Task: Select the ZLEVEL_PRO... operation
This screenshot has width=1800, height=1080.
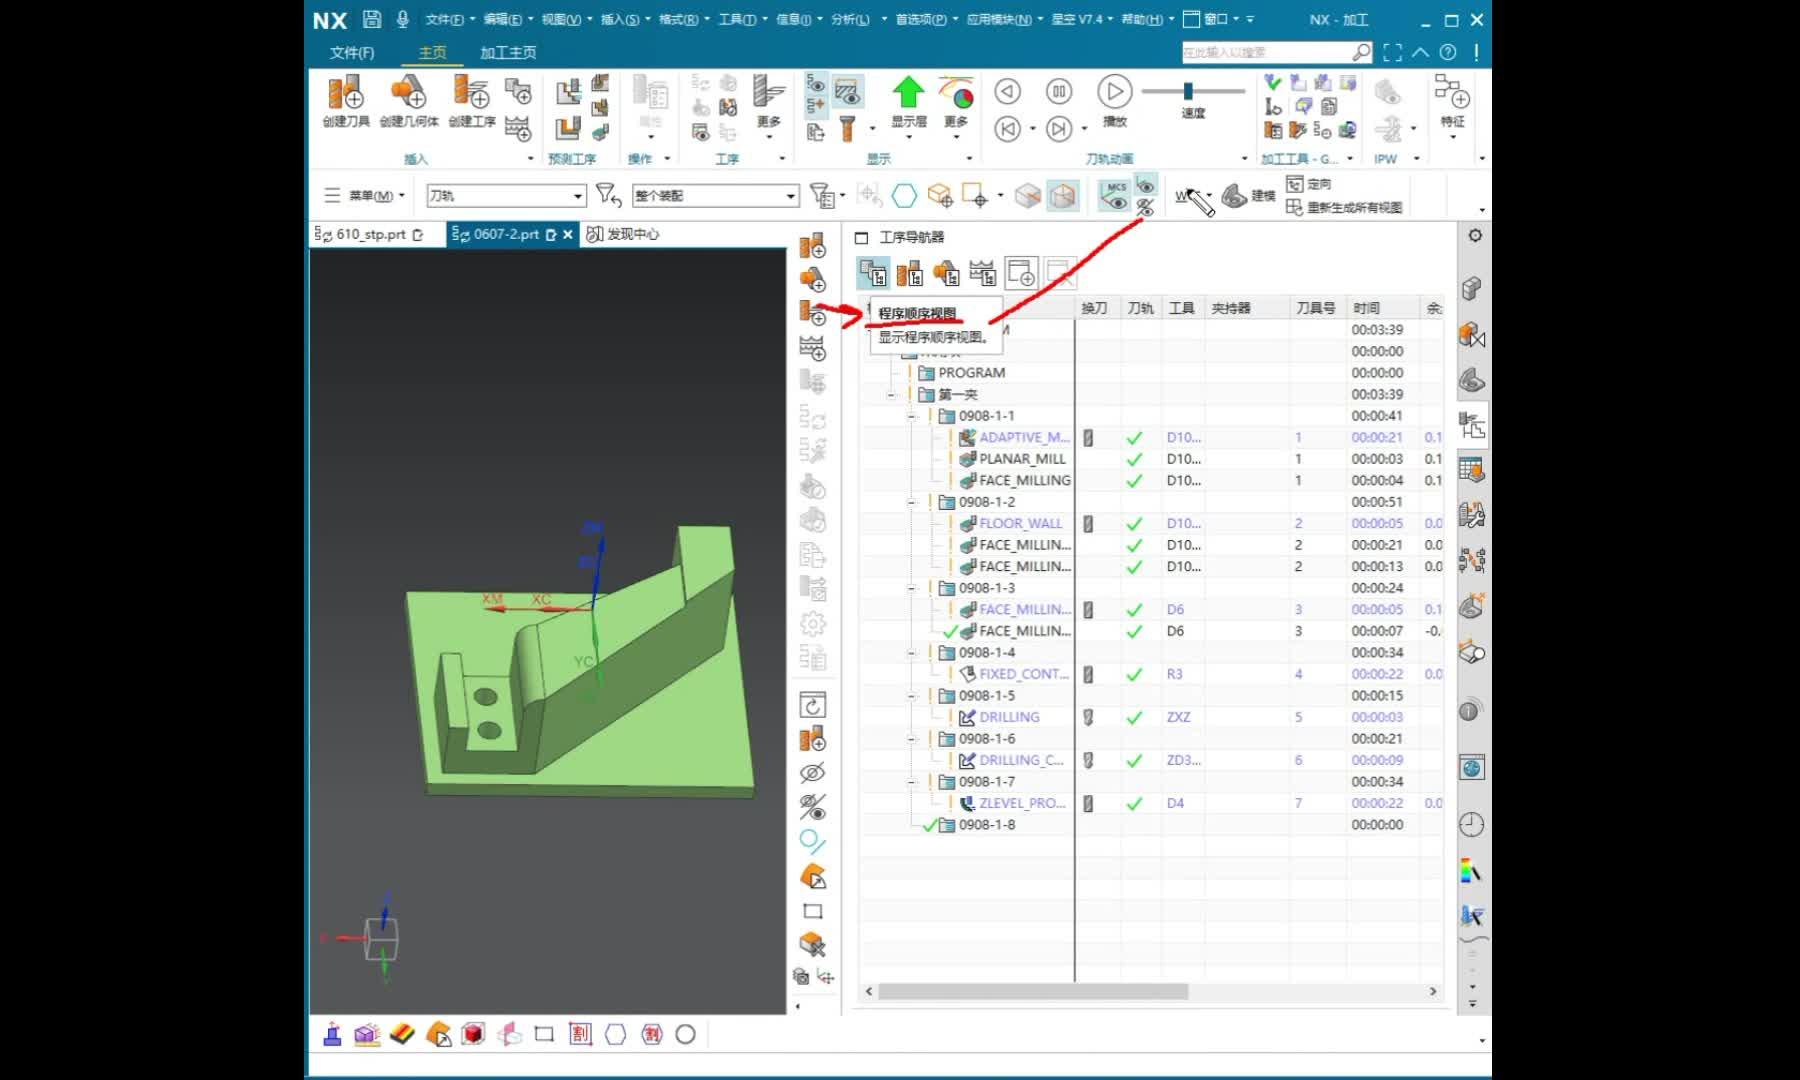Action: [x=1022, y=803]
